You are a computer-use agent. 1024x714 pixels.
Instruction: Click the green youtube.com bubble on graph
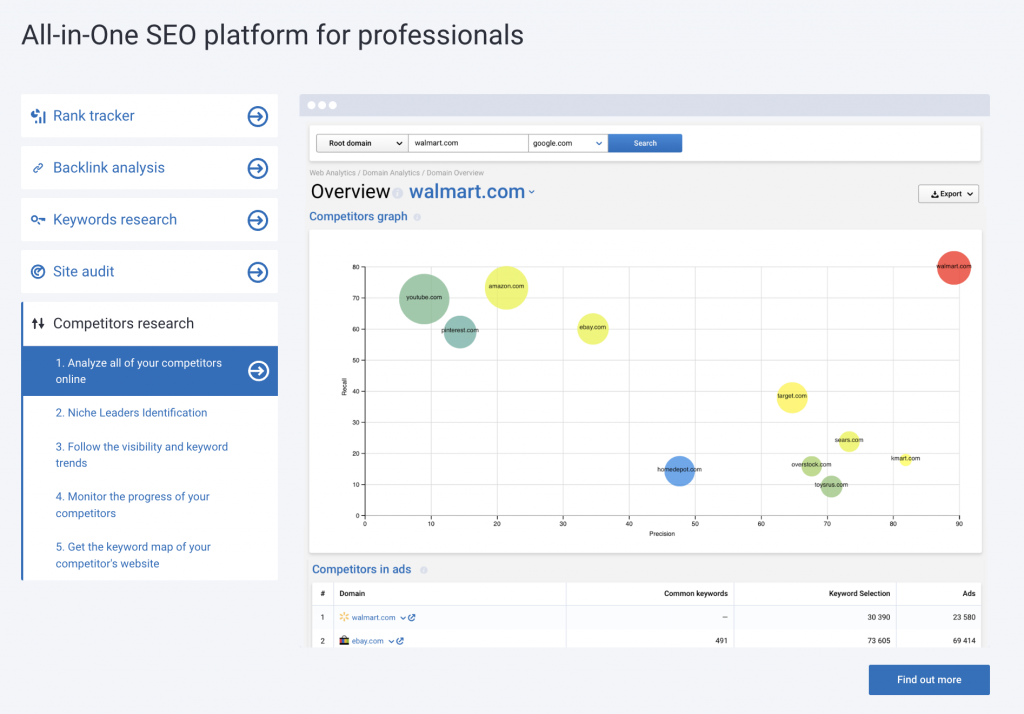pyautogui.click(x=424, y=299)
